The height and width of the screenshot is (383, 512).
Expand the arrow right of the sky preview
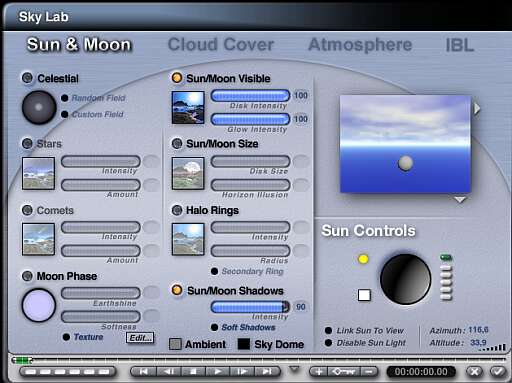point(477,108)
